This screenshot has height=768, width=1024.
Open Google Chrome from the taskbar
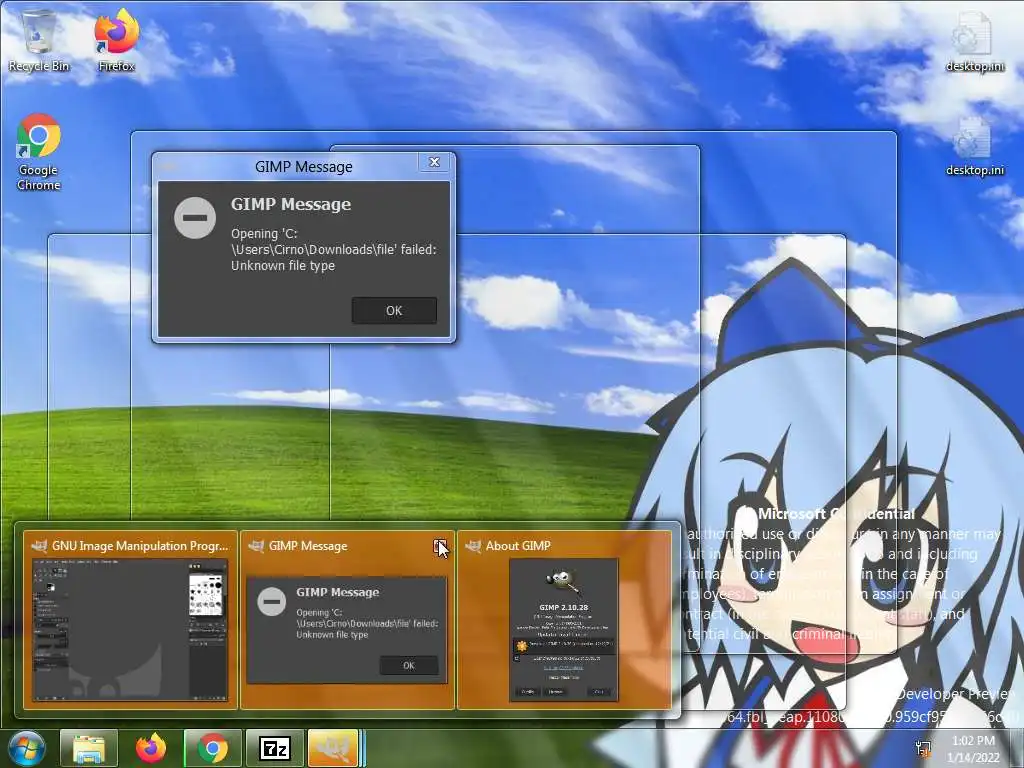click(213, 748)
